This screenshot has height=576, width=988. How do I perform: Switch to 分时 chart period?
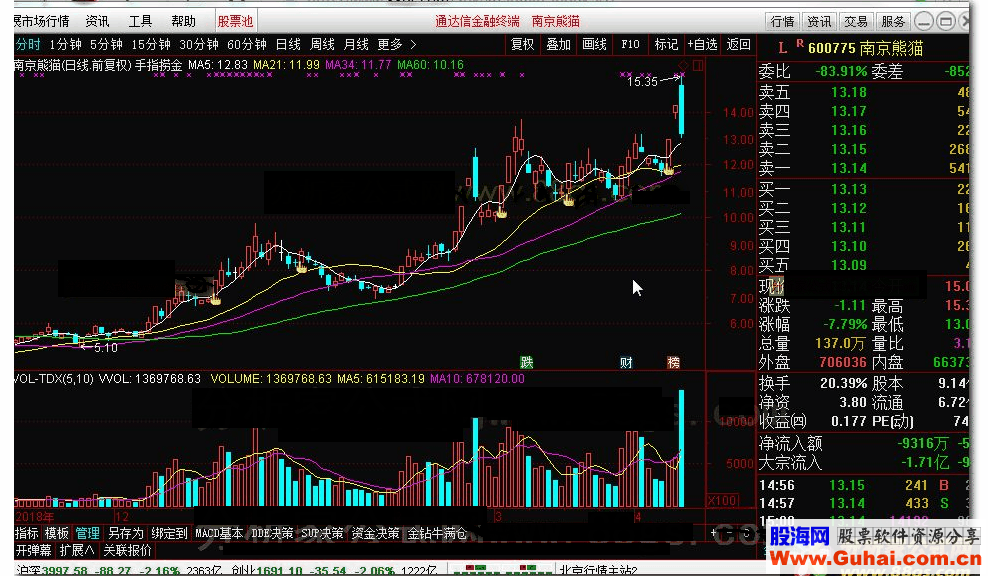[28, 45]
